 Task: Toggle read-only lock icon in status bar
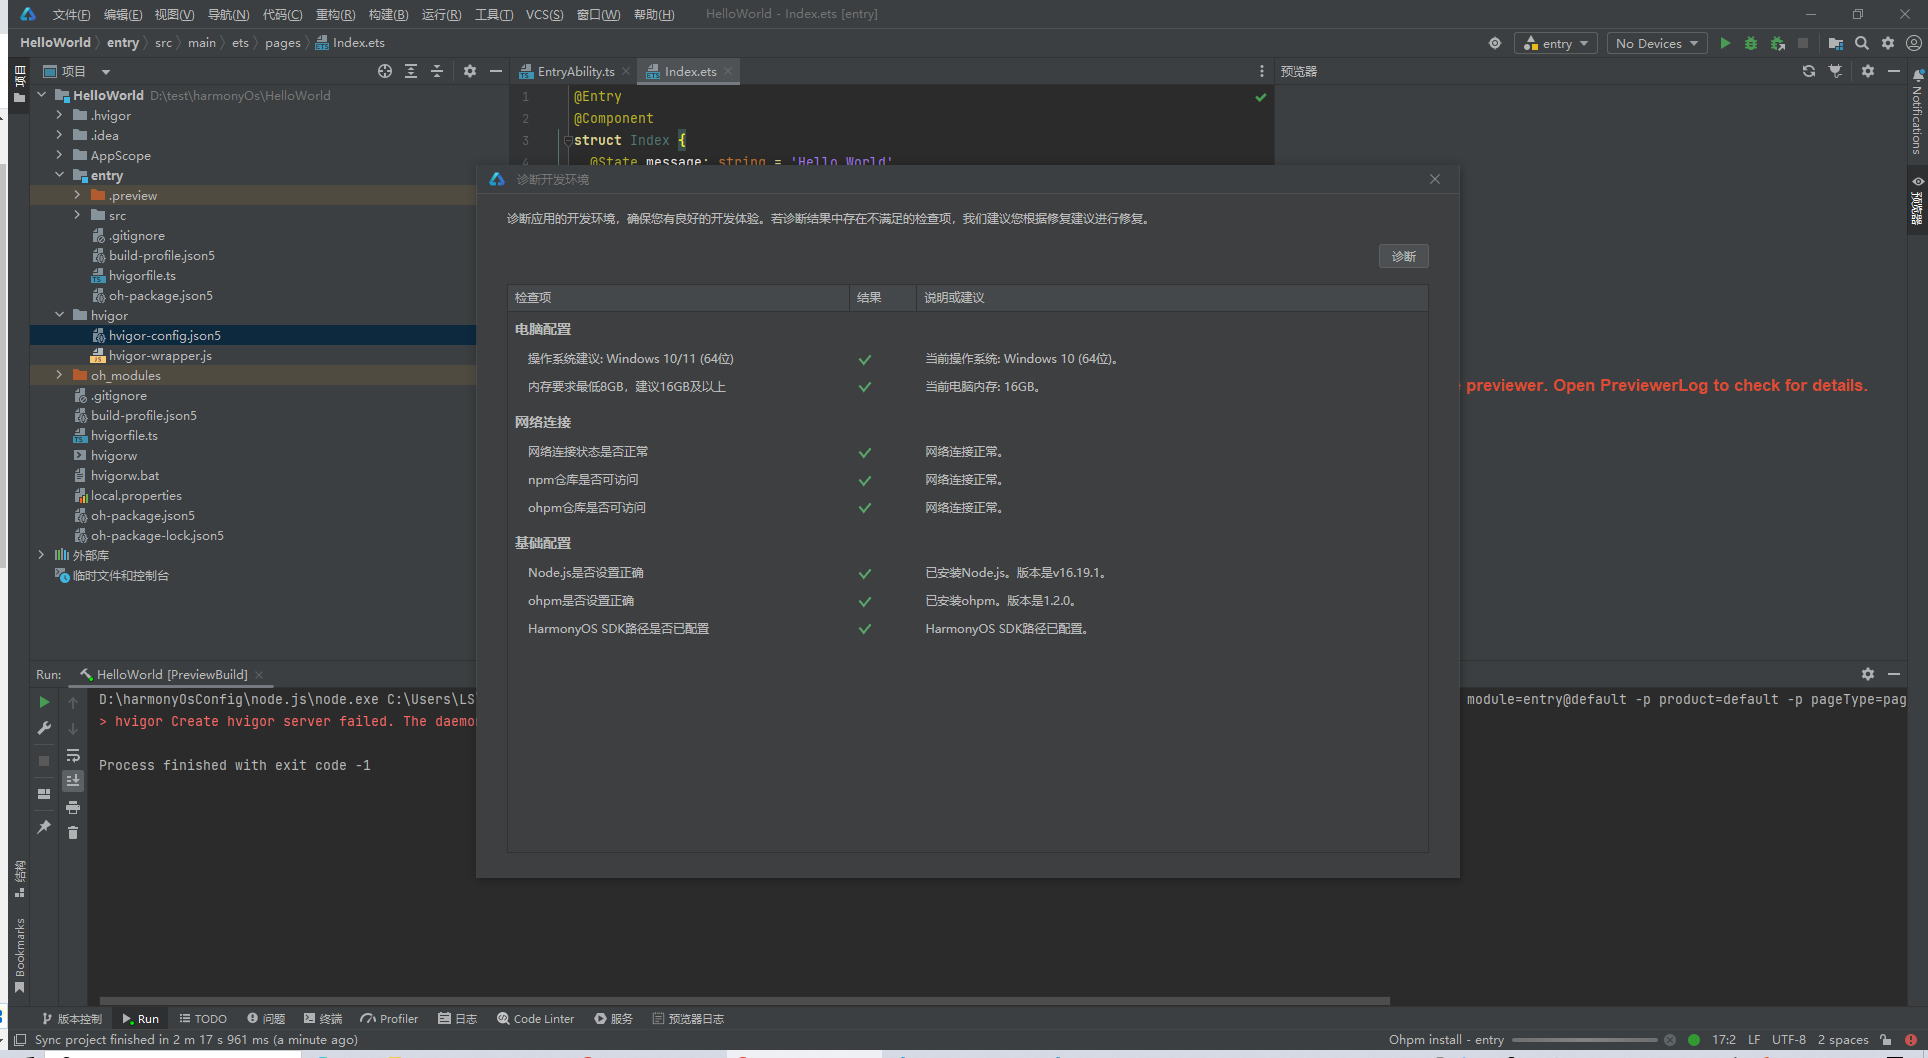pyautogui.click(x=1886, y=1040)
